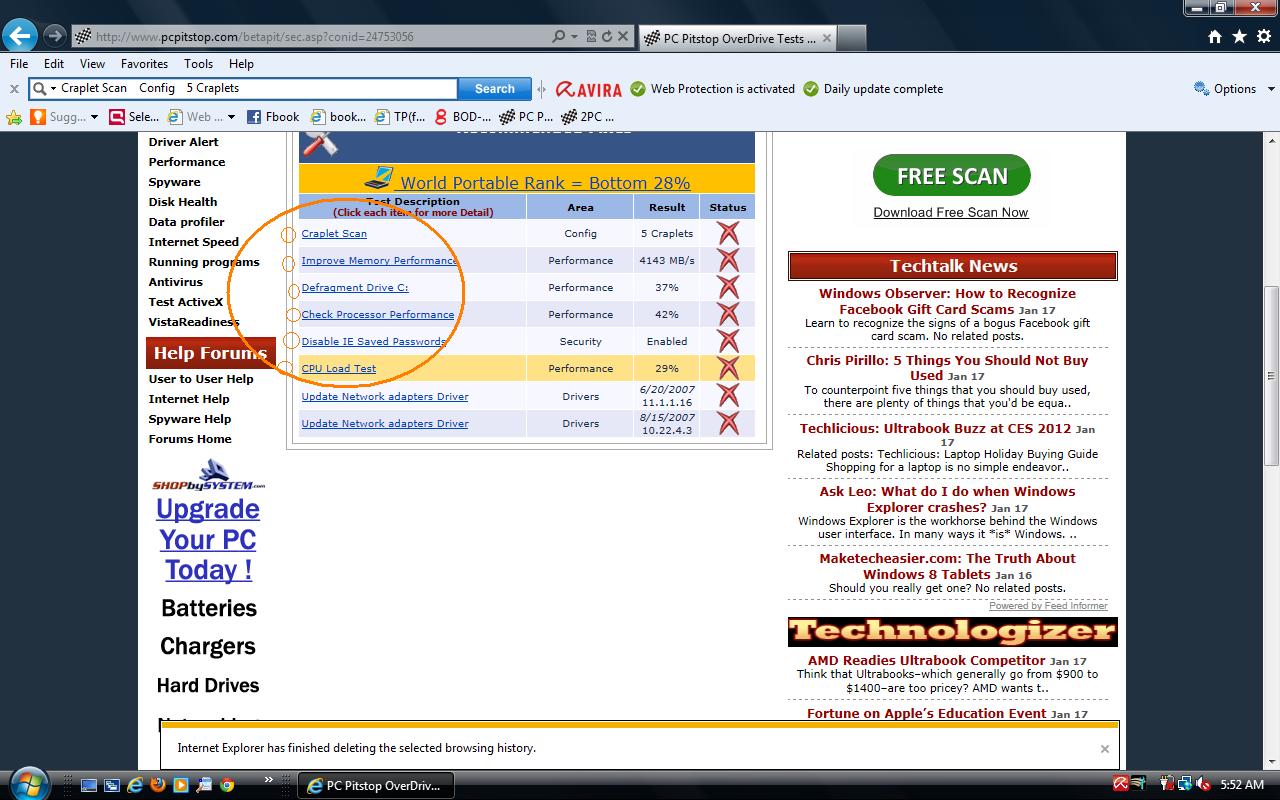This screenshot has height=800, width=1280.
Task: Open the Improve Memory Performance link
Action: point(379,260)
